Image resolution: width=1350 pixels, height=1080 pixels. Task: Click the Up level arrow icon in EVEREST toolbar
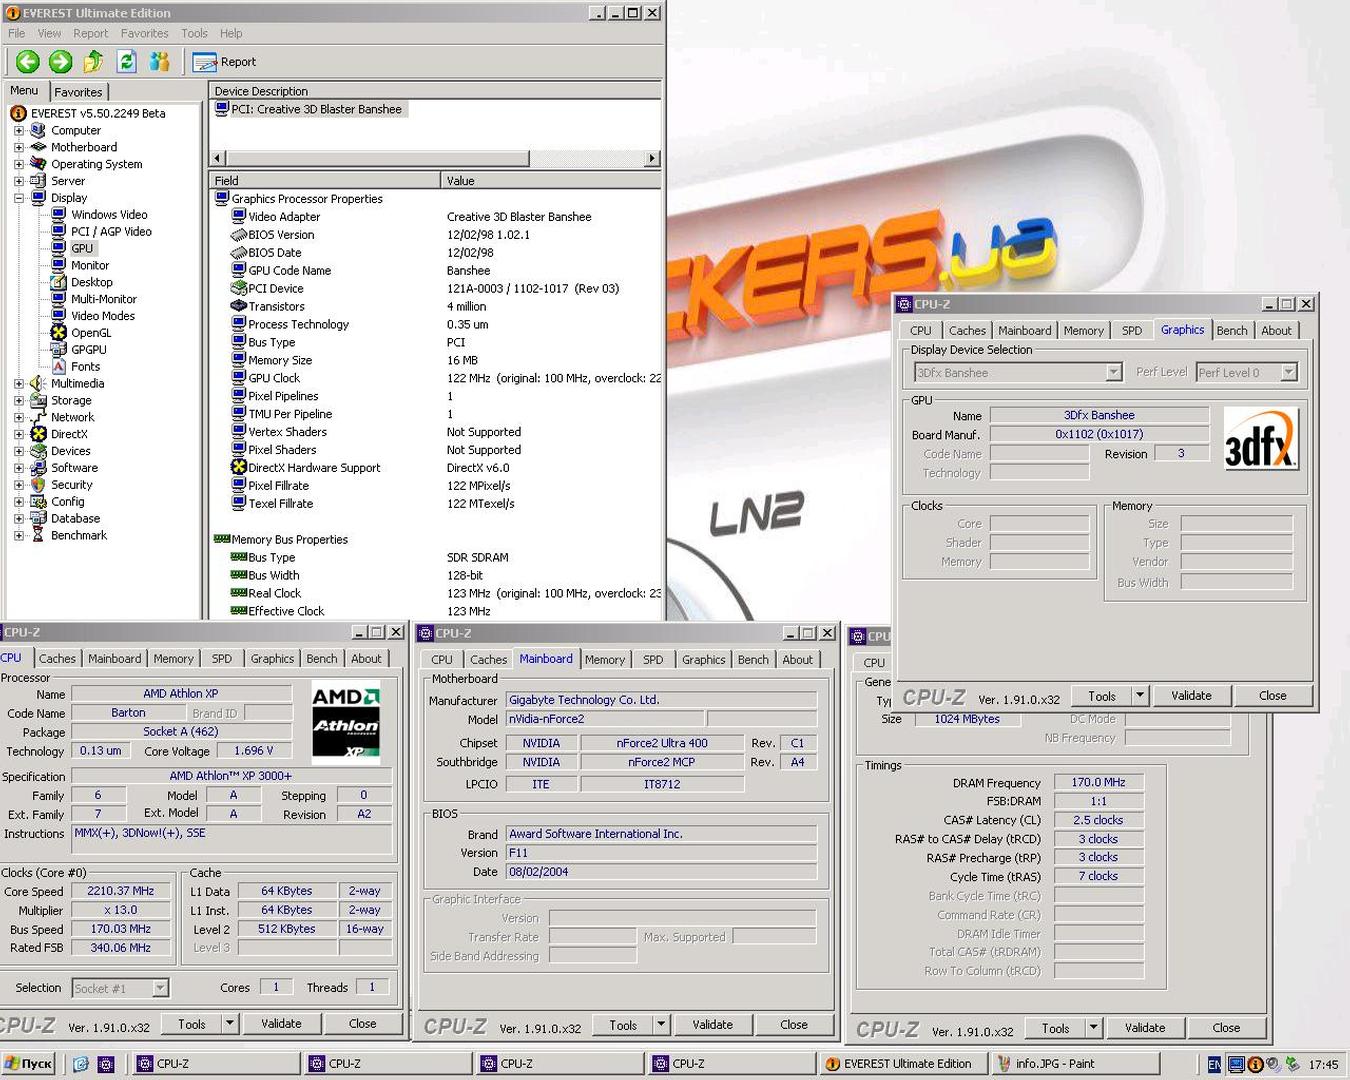point(93,62)
